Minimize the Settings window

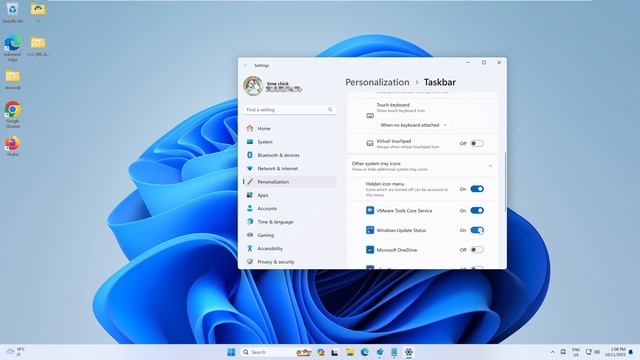468,62
